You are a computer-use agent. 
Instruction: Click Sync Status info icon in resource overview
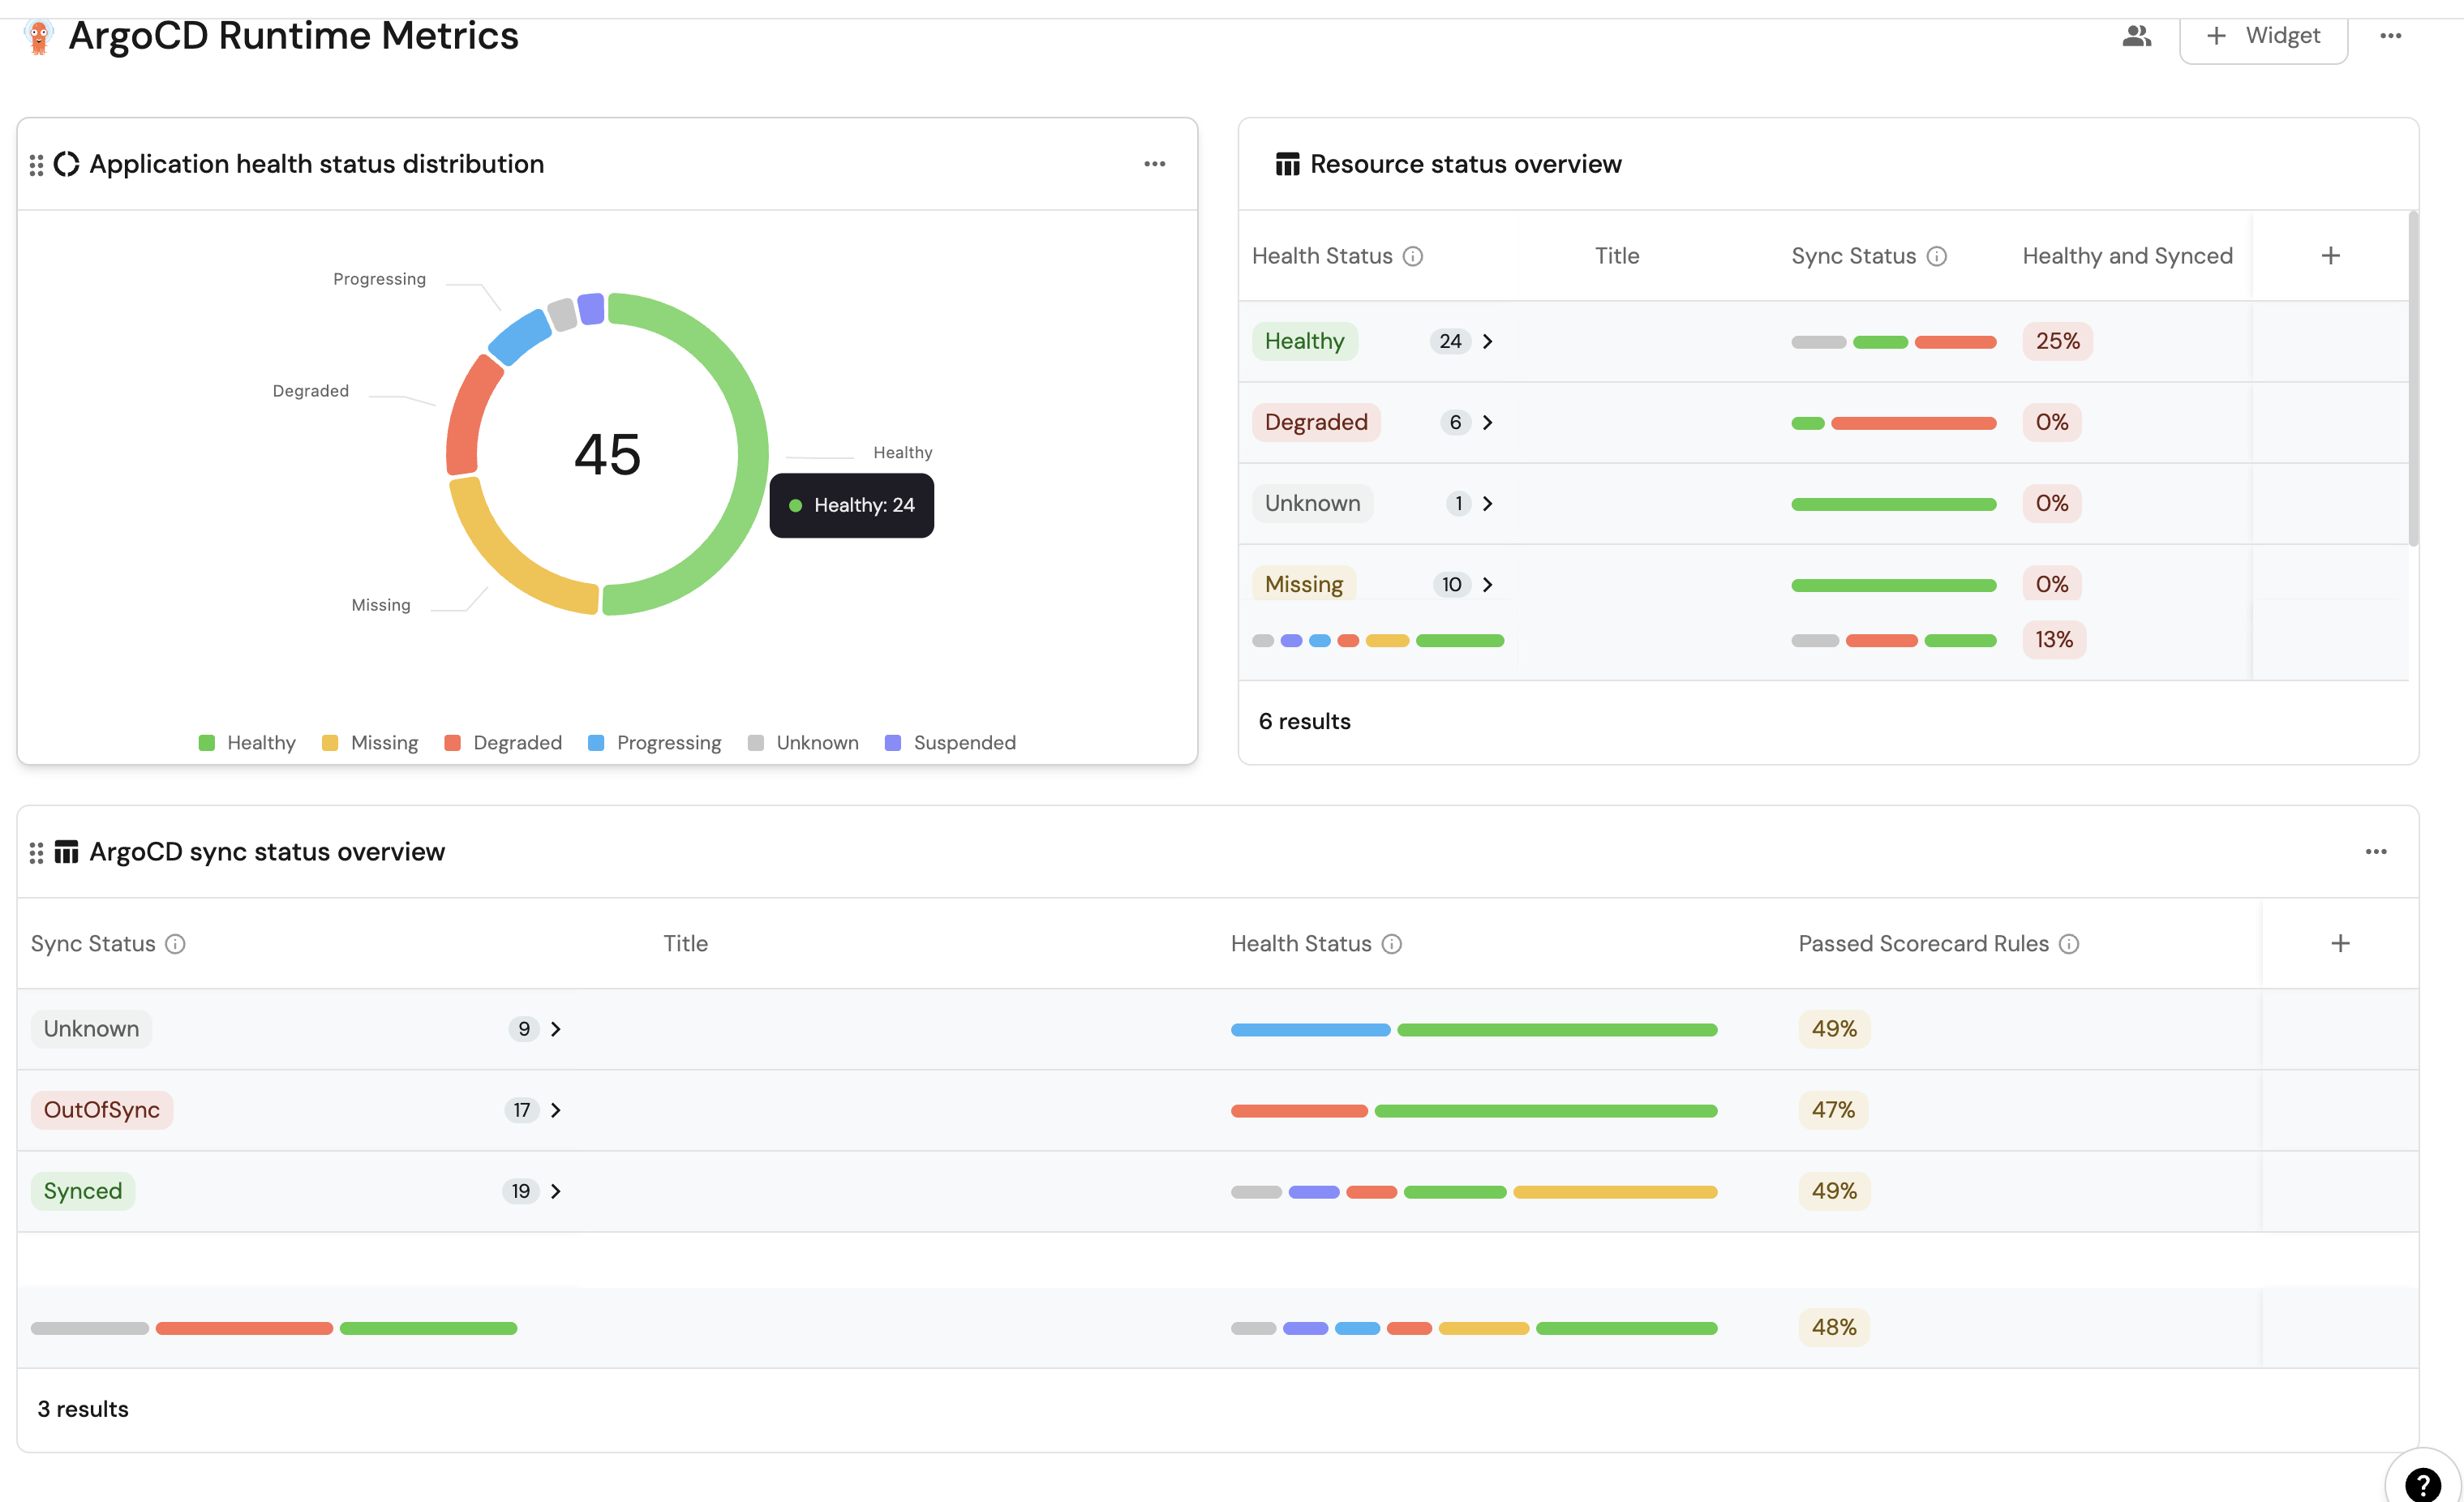pyautogui.click(x=1936, y=257)
